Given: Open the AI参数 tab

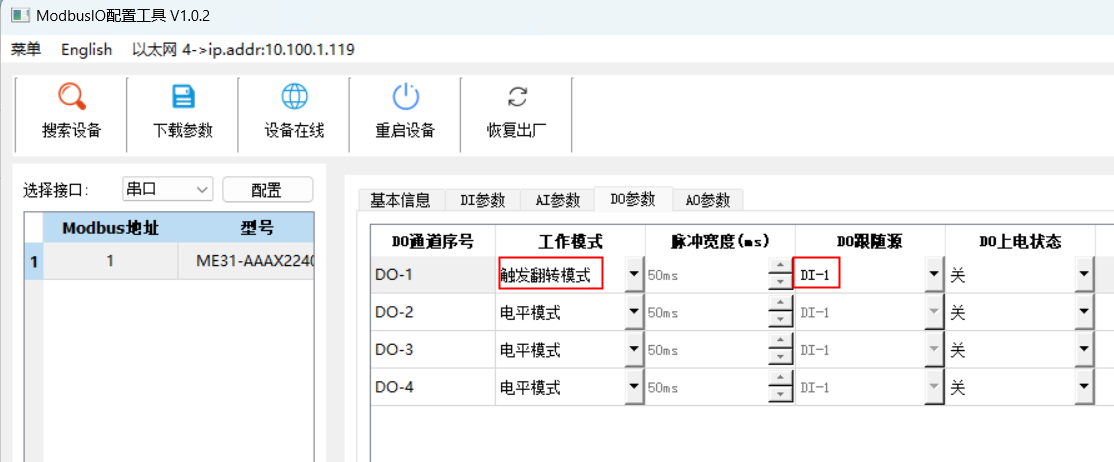Looking at the screenshot, I should pyautogui.click(x=557, y=200).
